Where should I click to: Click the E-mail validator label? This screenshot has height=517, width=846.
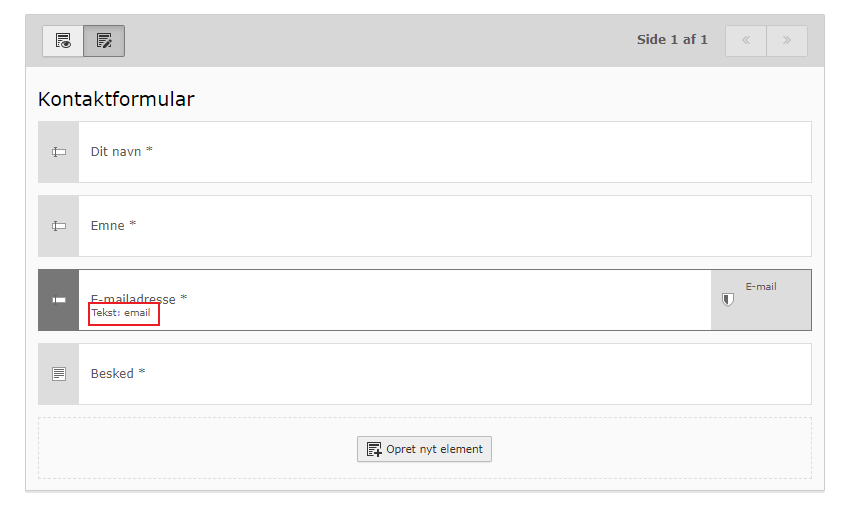pyautogui.click(x=761, y=286)
